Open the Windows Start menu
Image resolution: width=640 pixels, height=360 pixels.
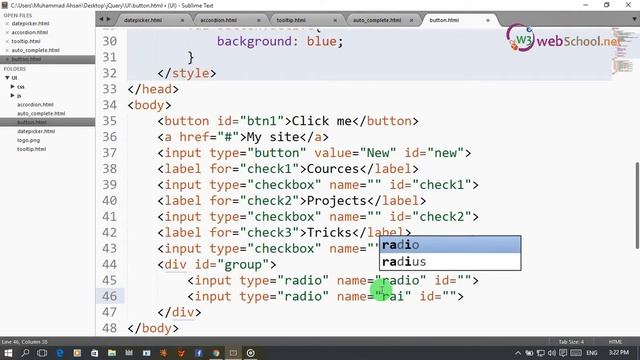pos(8,353)
